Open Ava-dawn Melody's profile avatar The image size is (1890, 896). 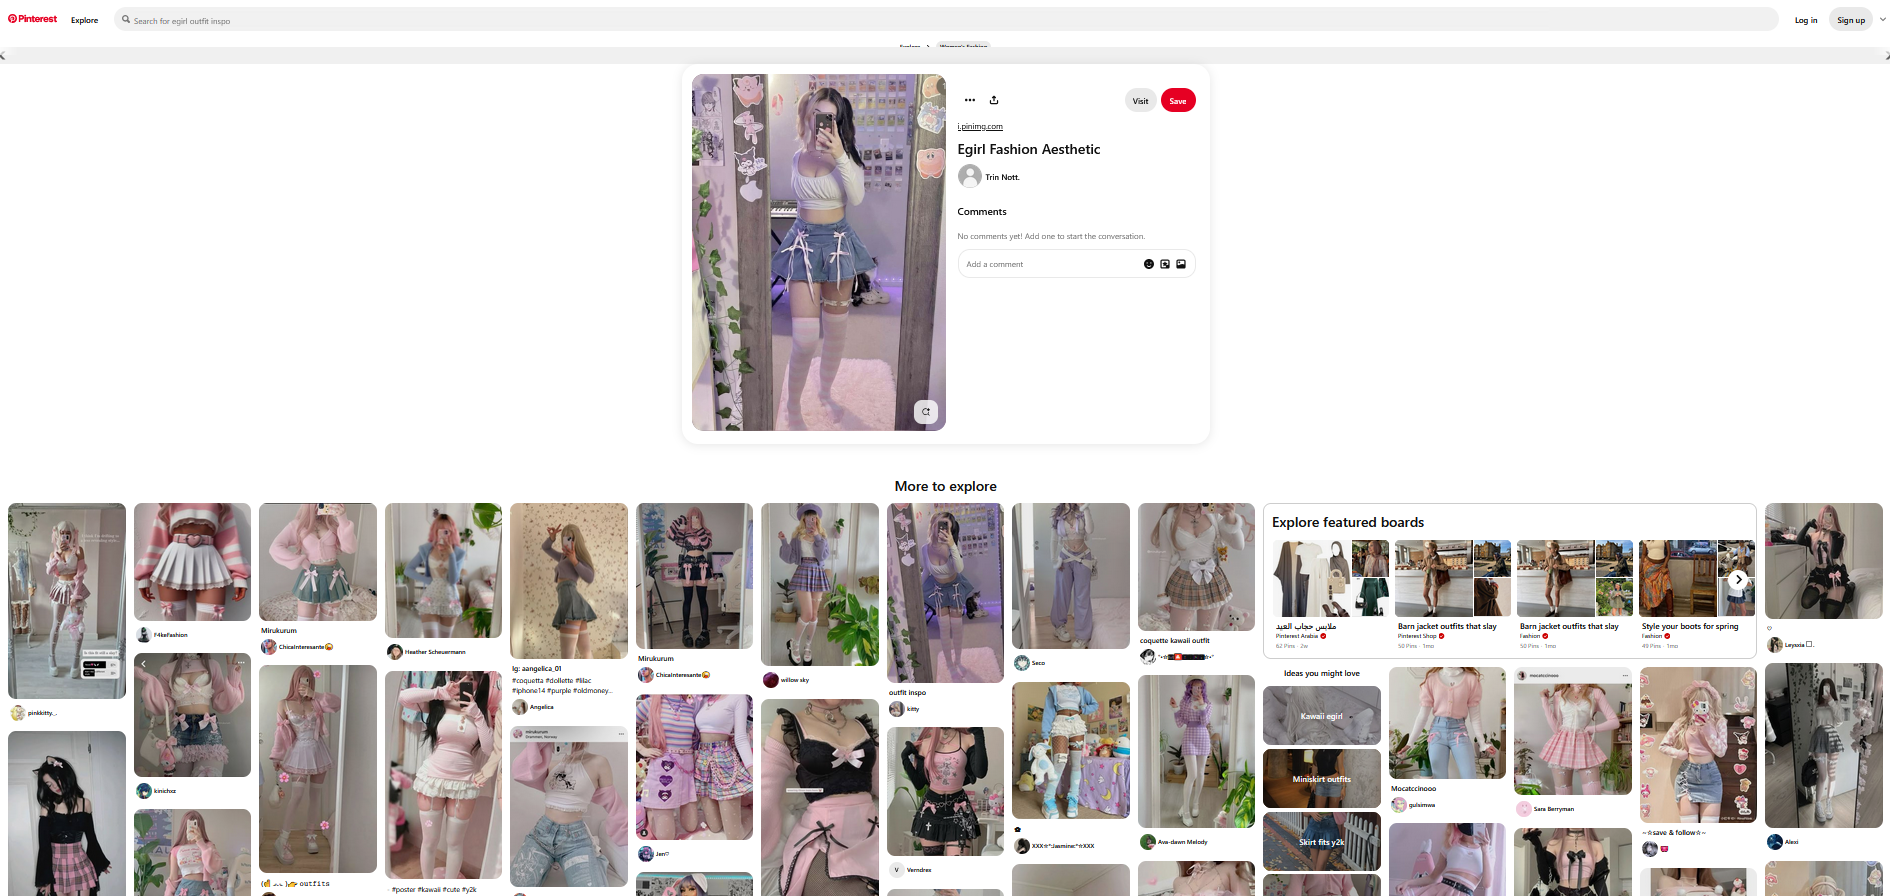(1148, 842)
